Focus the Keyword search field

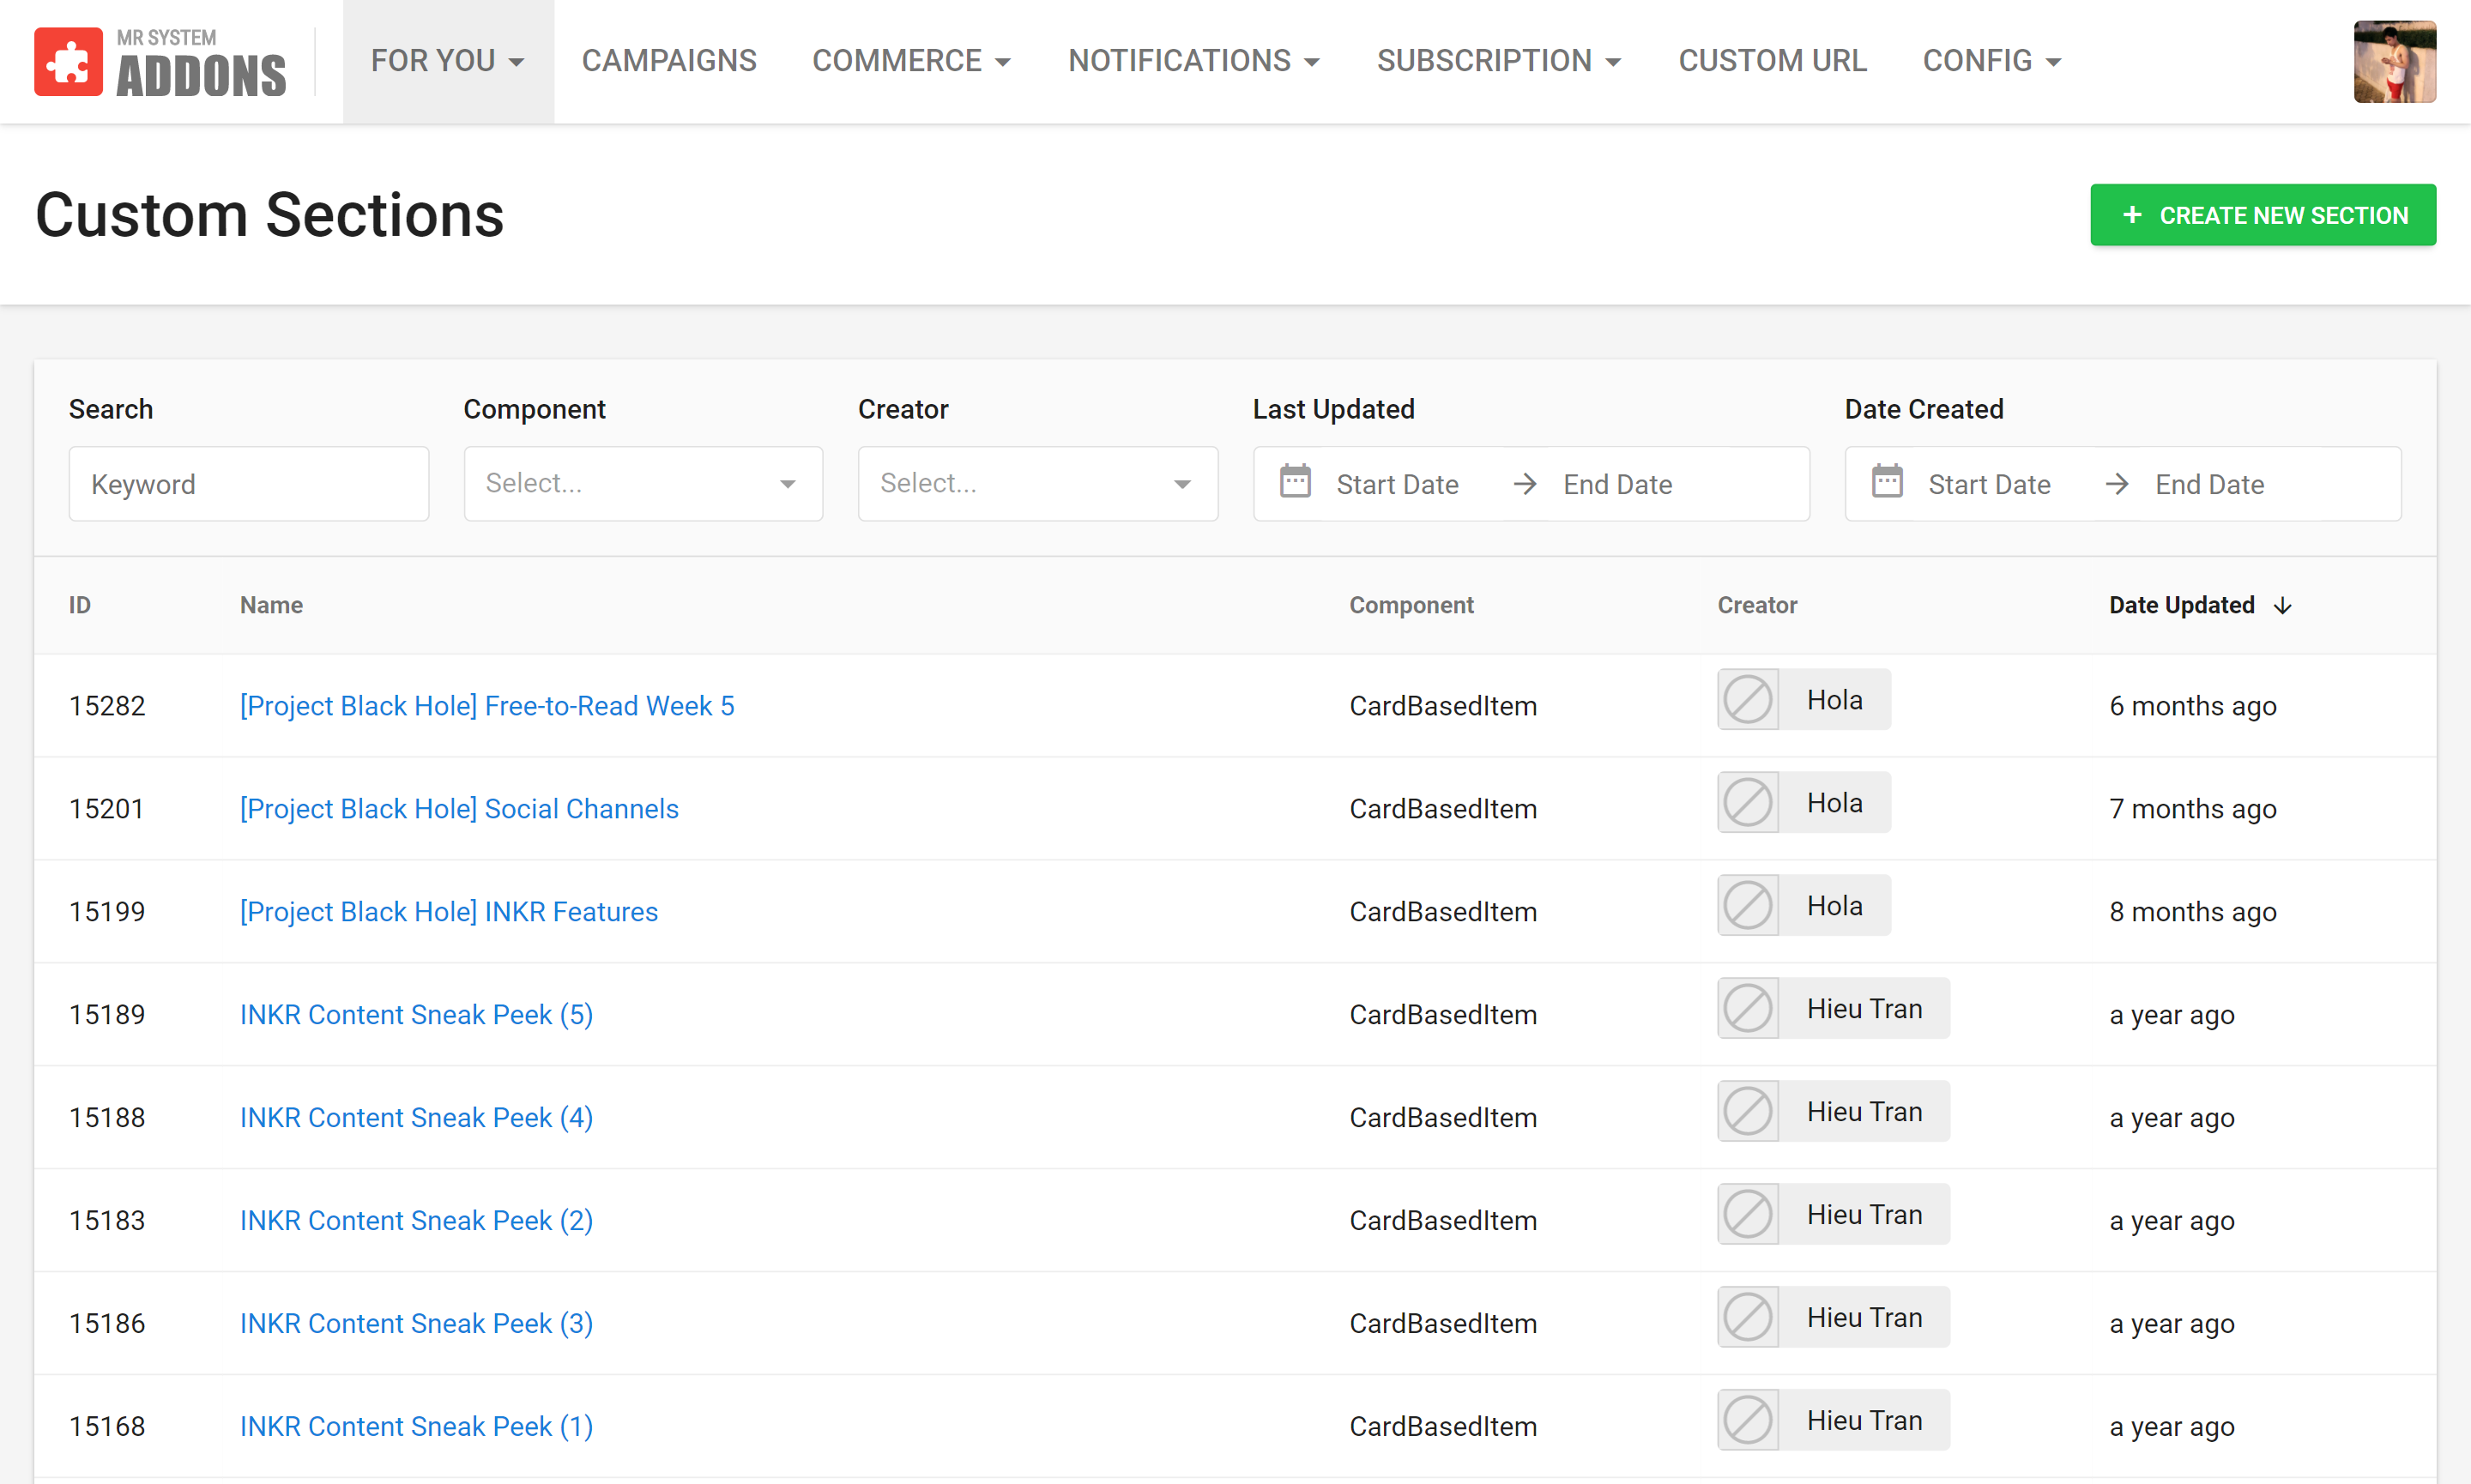pos(248,484)
